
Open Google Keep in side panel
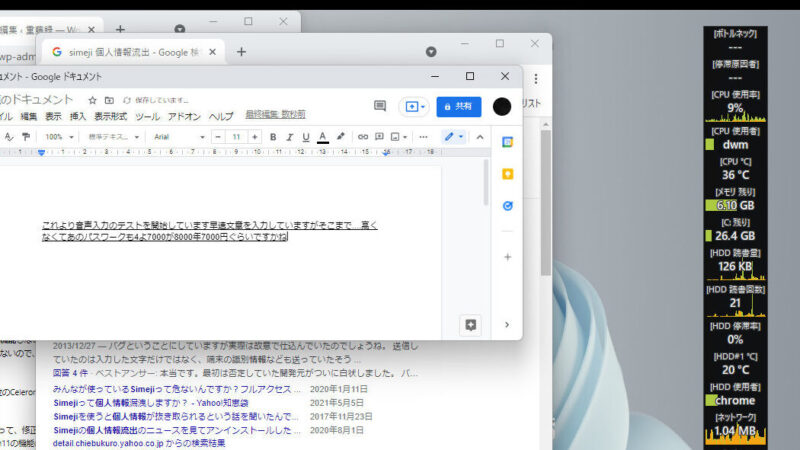(x=507, y=174)
